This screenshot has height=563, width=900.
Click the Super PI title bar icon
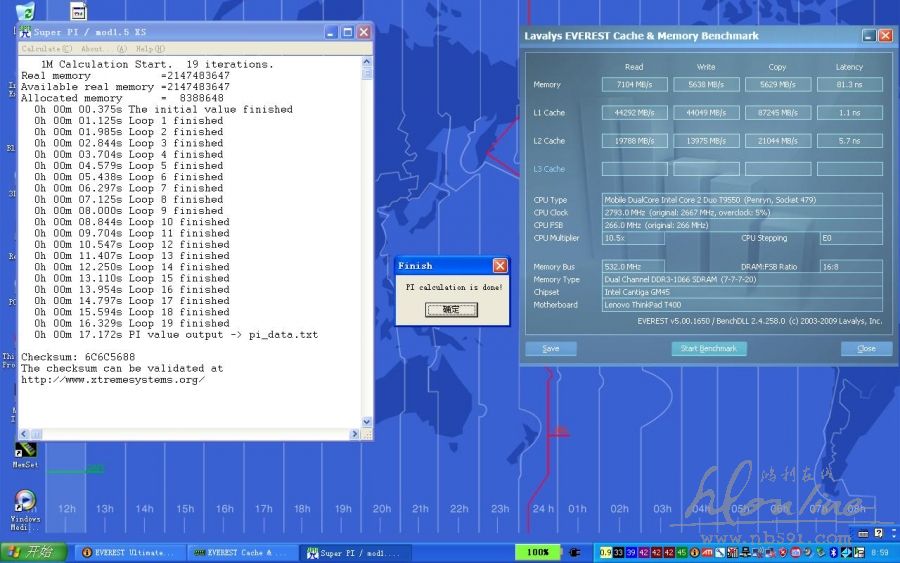[26, 32]
